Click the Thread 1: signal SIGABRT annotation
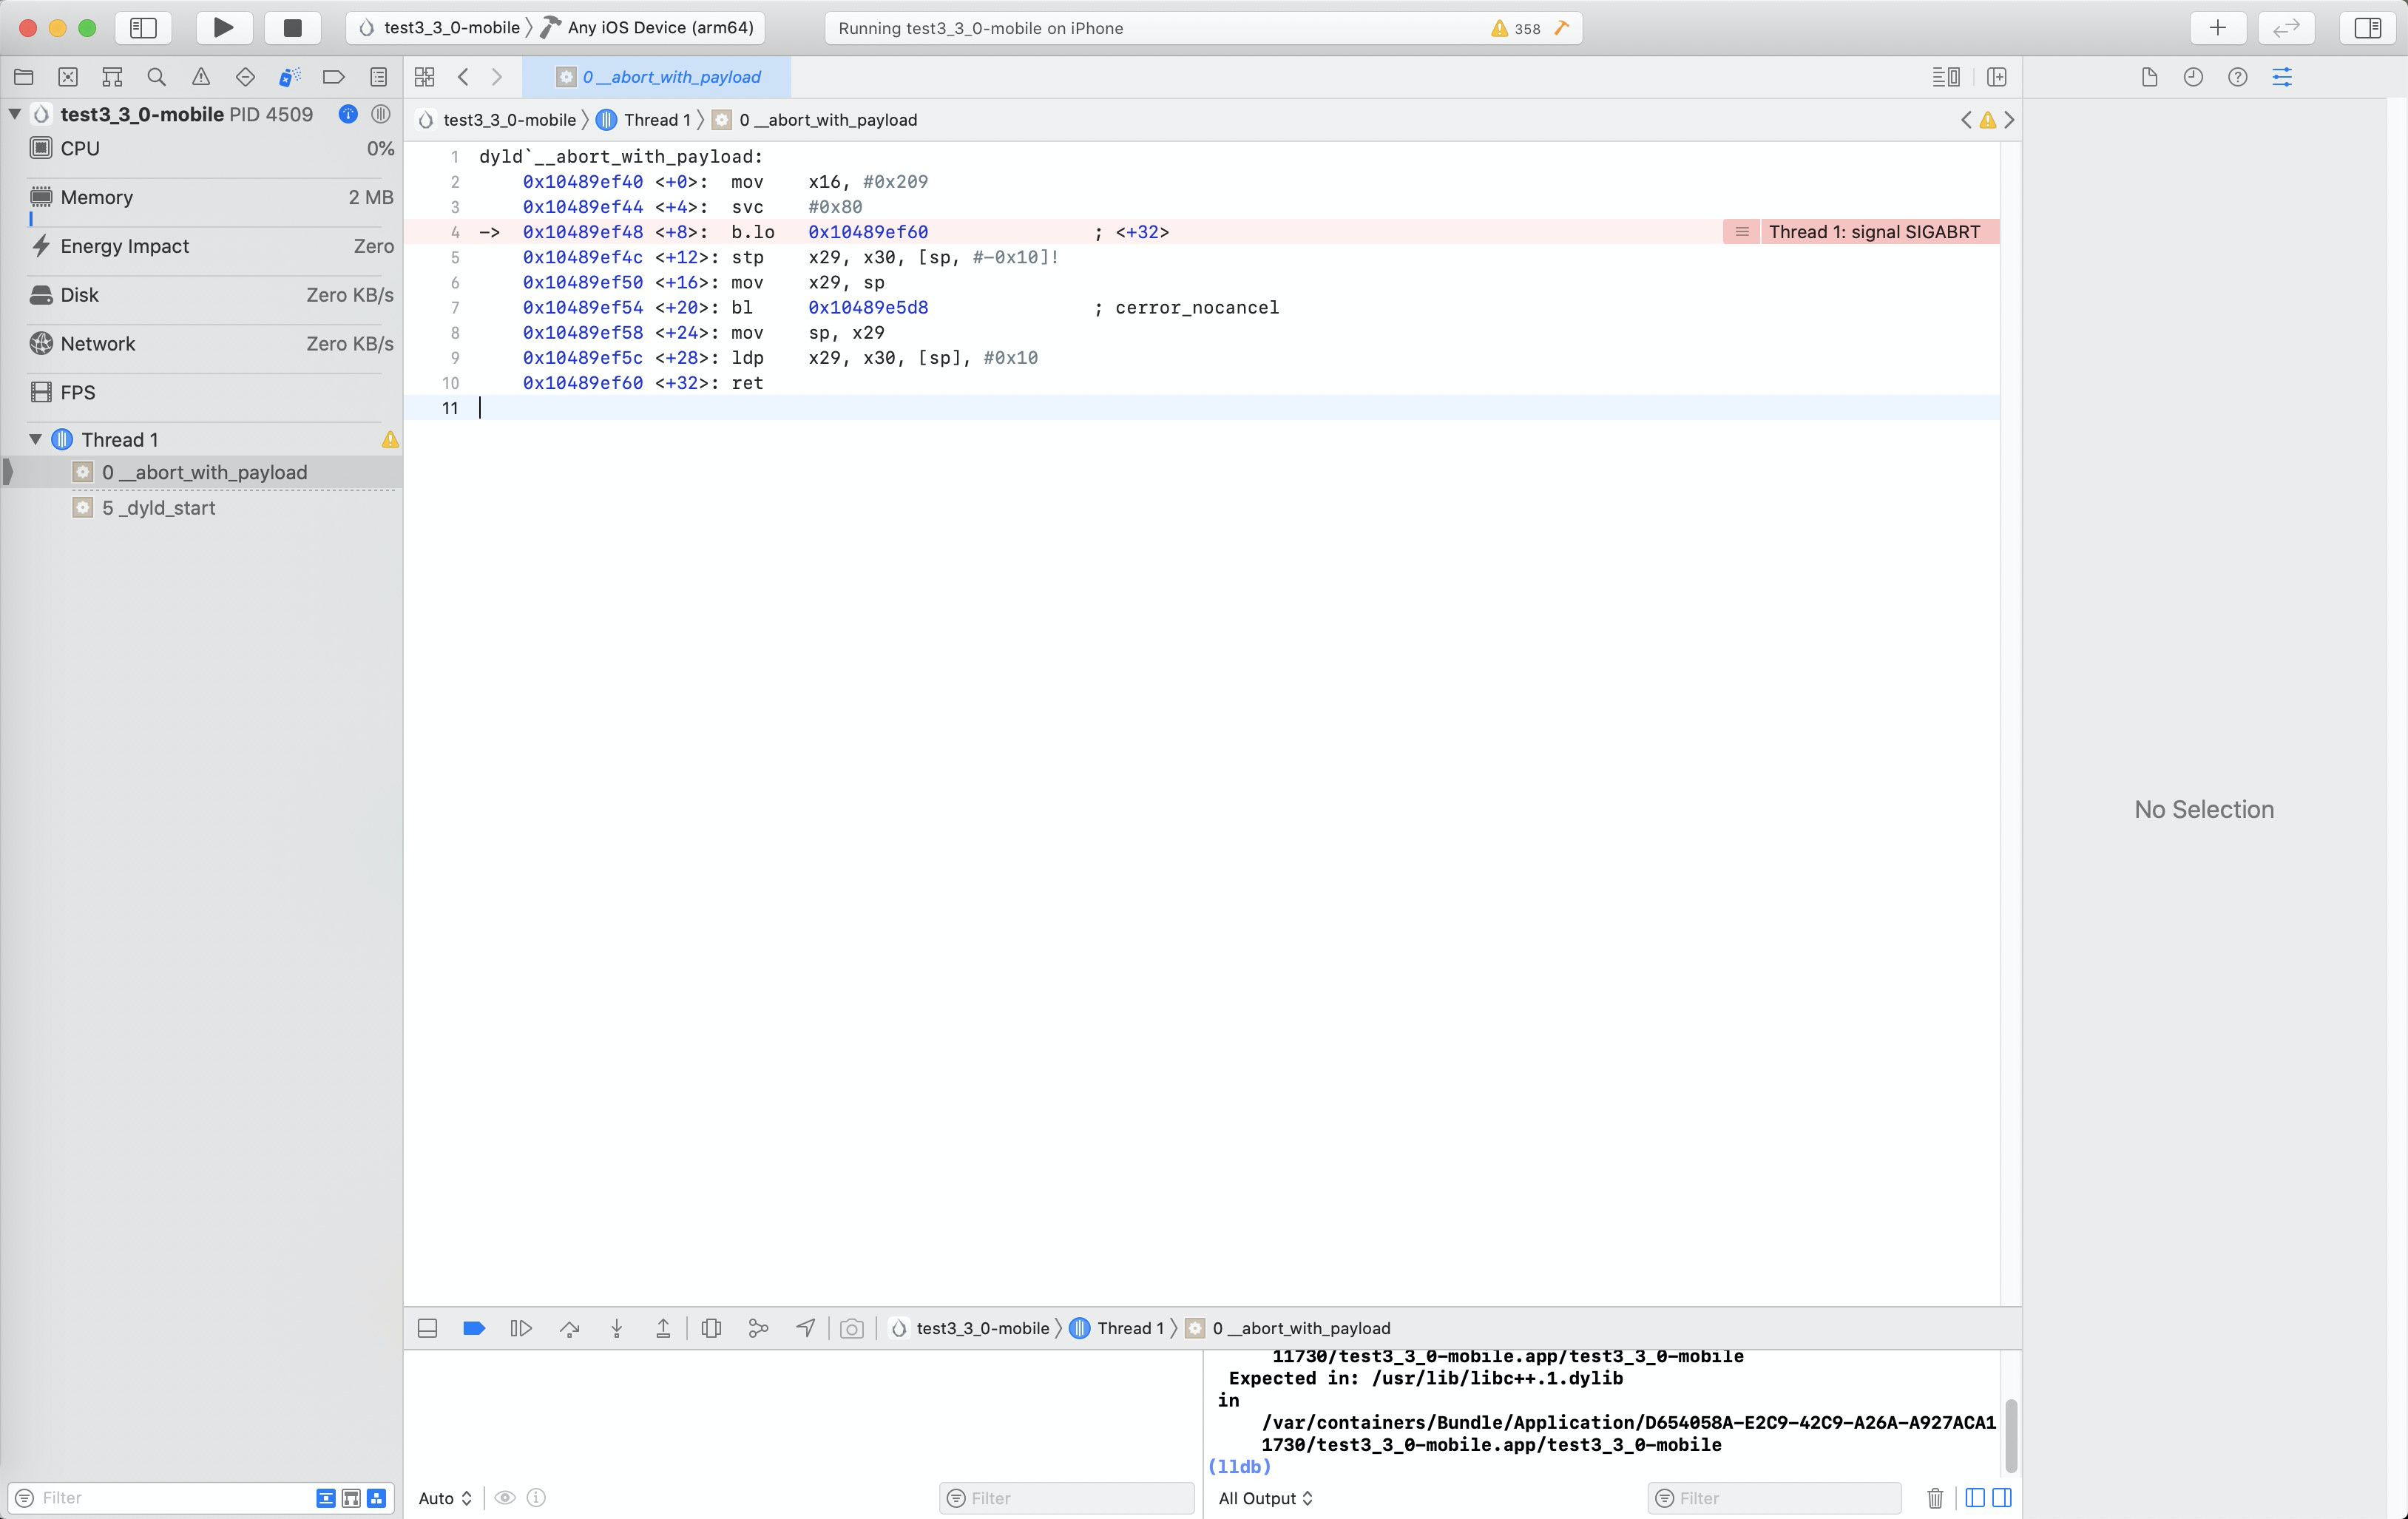The width and height of the screenshot is (2408, 1519). [1873, 232]
